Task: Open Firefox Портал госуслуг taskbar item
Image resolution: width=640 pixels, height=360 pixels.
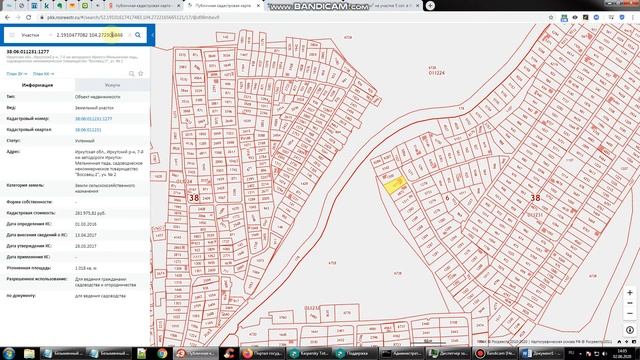Action: click(x=262, y=353)
